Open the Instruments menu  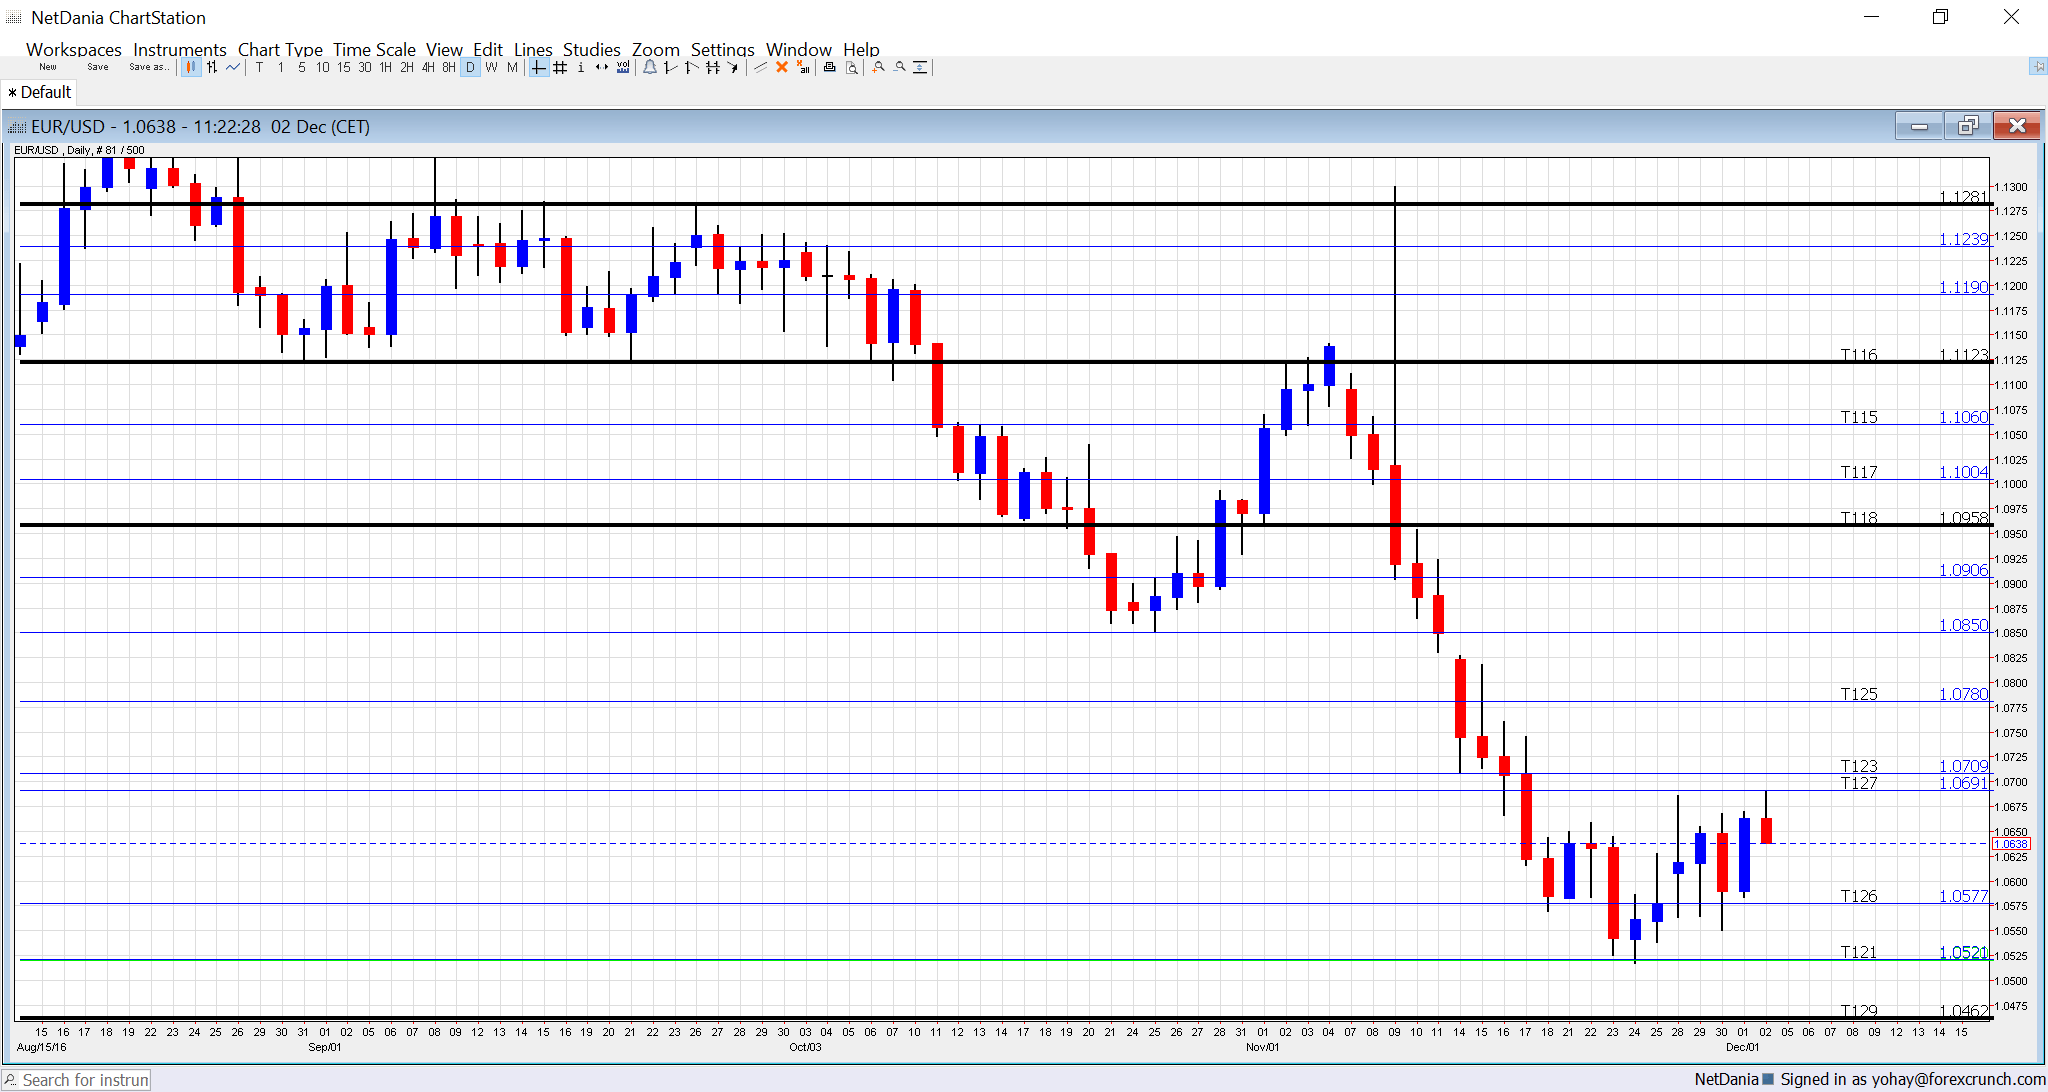click(x=179, y=49)
